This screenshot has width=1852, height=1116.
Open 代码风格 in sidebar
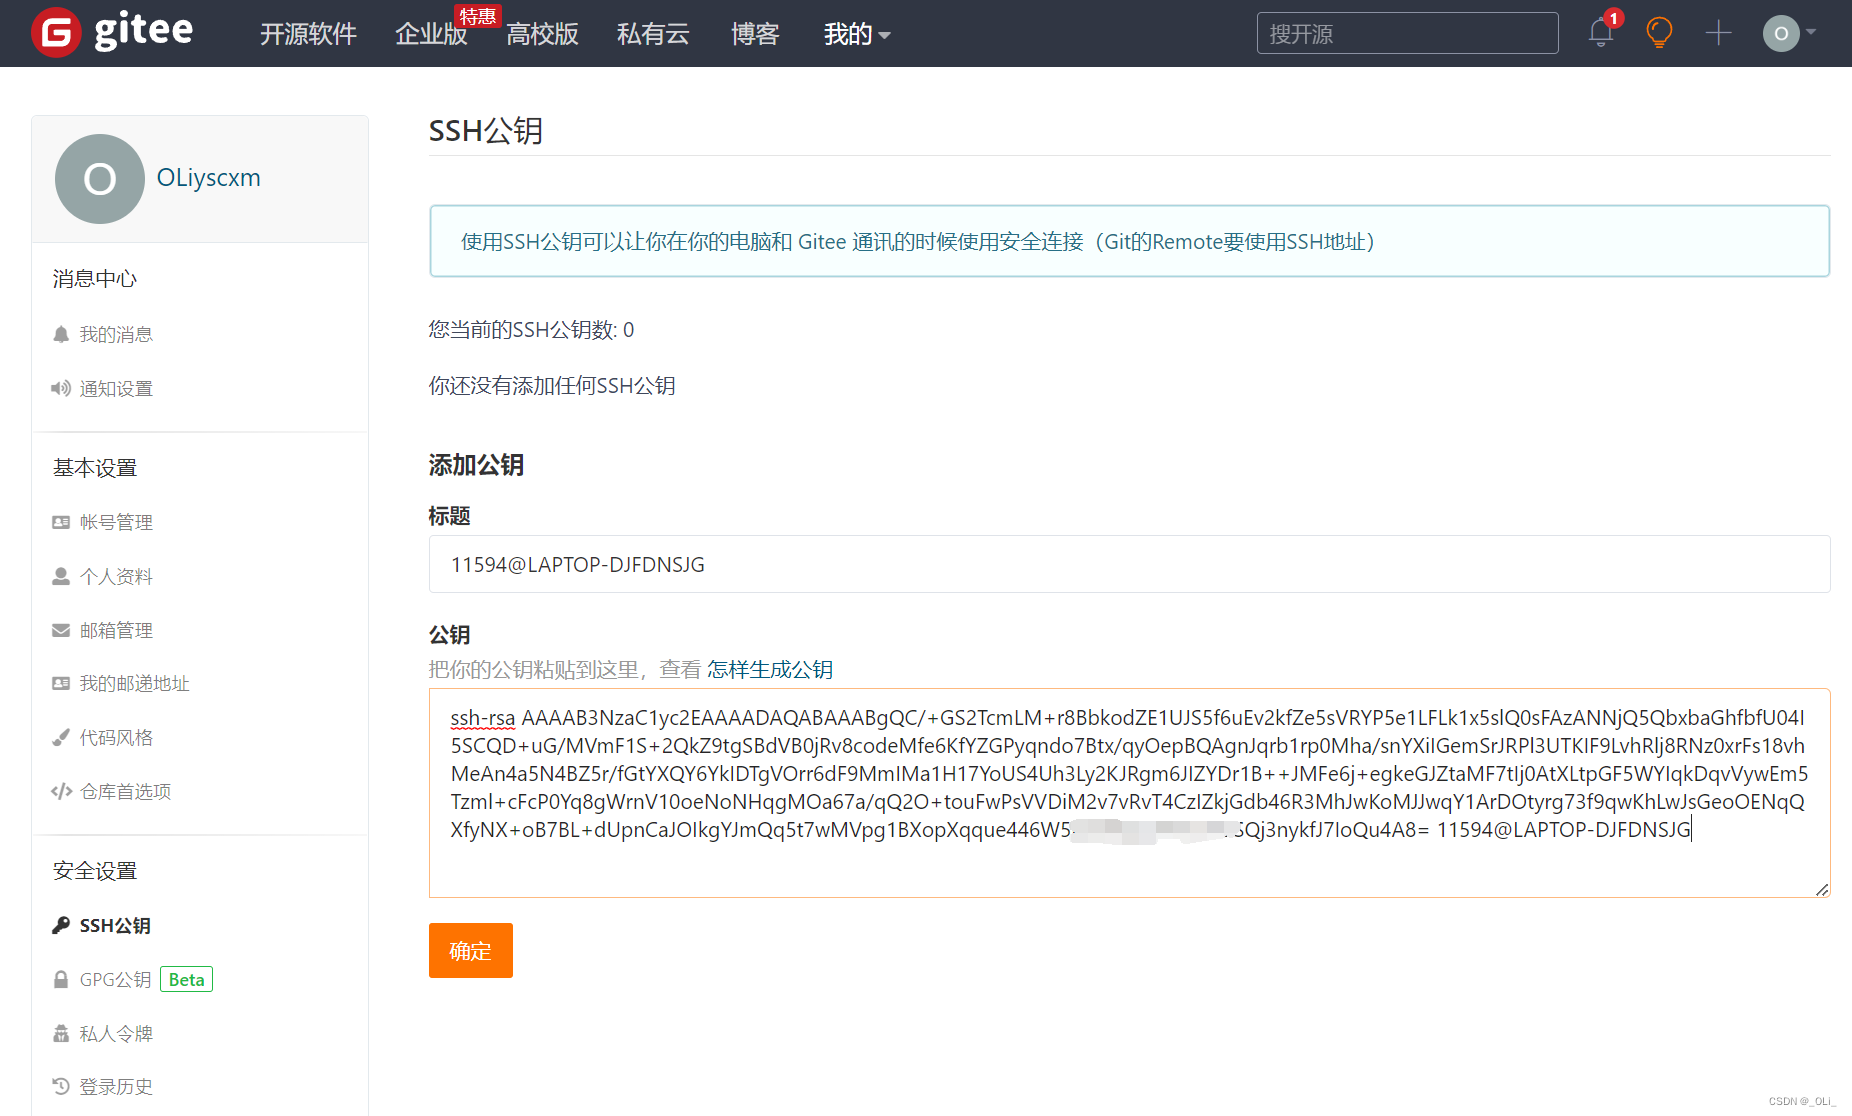click(116, 737)
